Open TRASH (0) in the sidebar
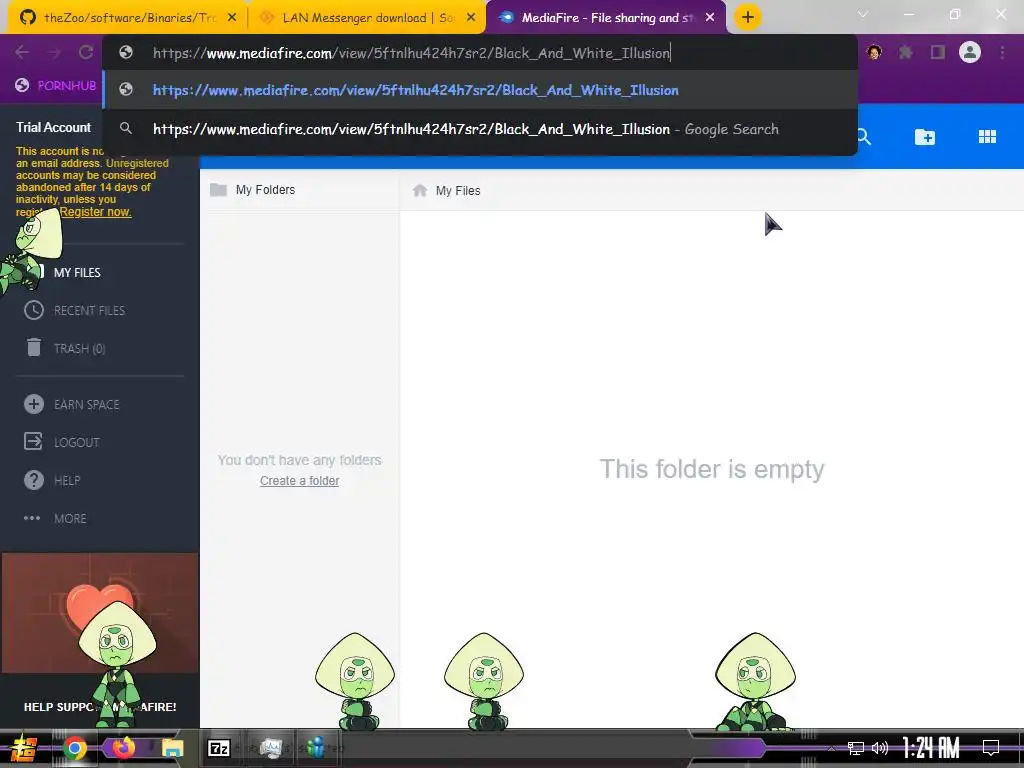This screenshot has height=768, width=1024. tap(80, 348)
